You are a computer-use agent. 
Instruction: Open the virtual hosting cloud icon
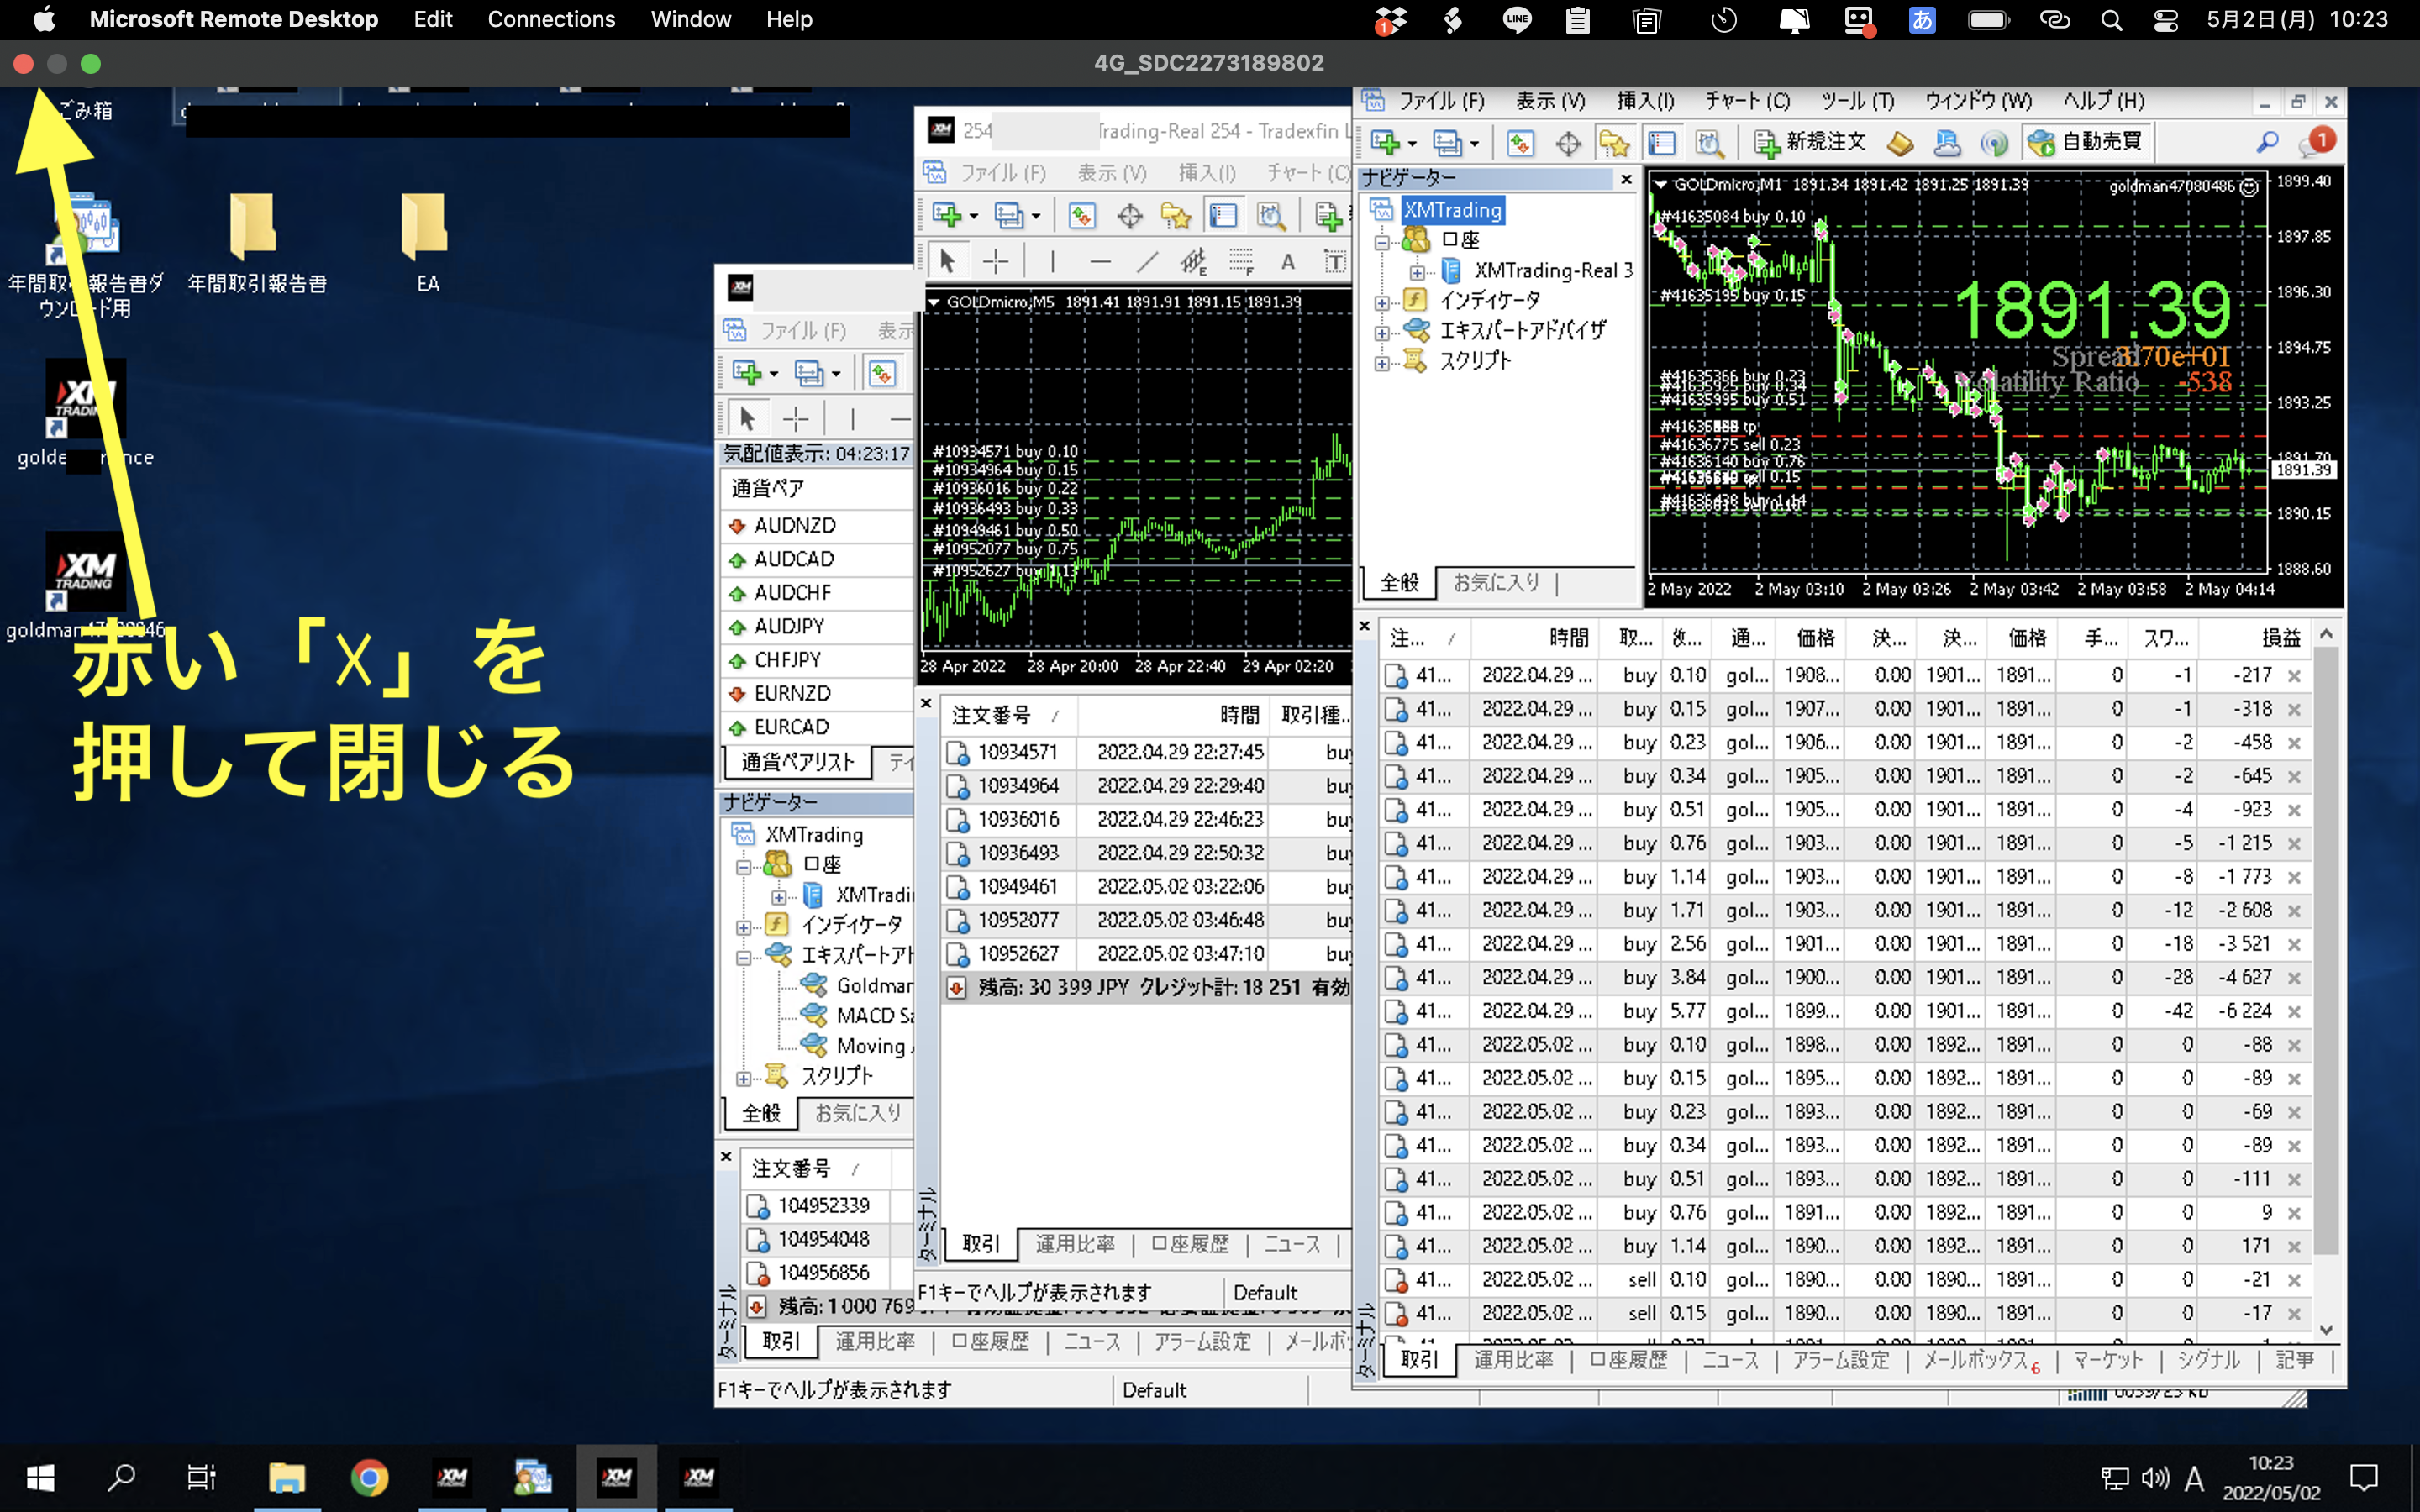click(x=1947, y=143)
